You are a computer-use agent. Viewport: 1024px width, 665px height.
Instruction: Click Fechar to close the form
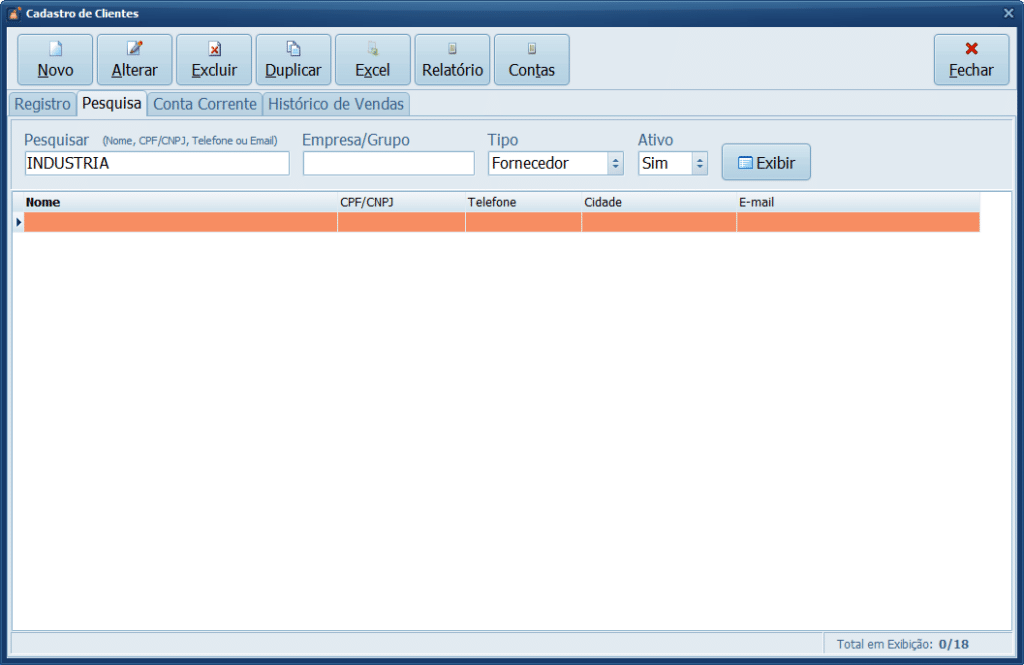click(971, 60)
